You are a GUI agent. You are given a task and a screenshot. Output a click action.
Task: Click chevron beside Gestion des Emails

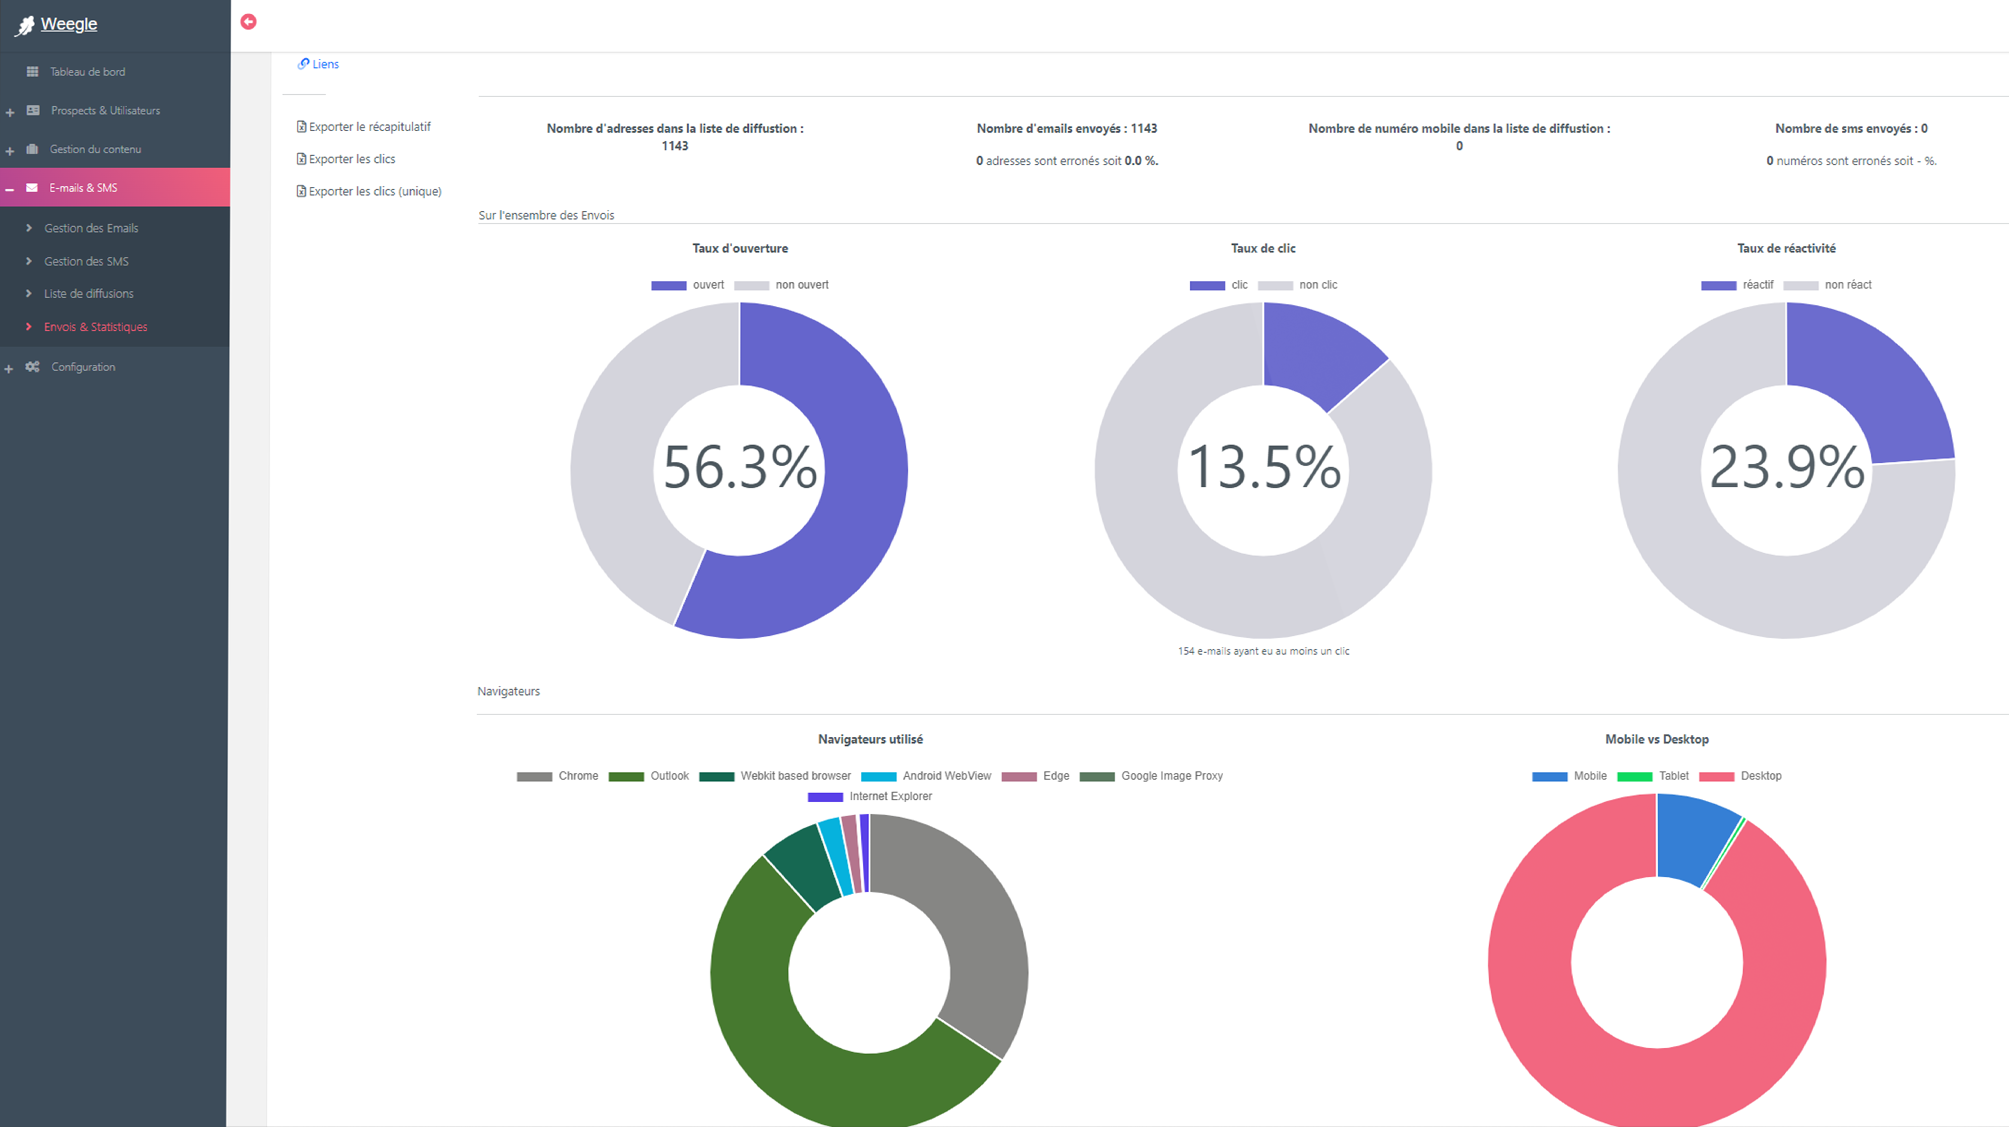(x=29, y=228)
